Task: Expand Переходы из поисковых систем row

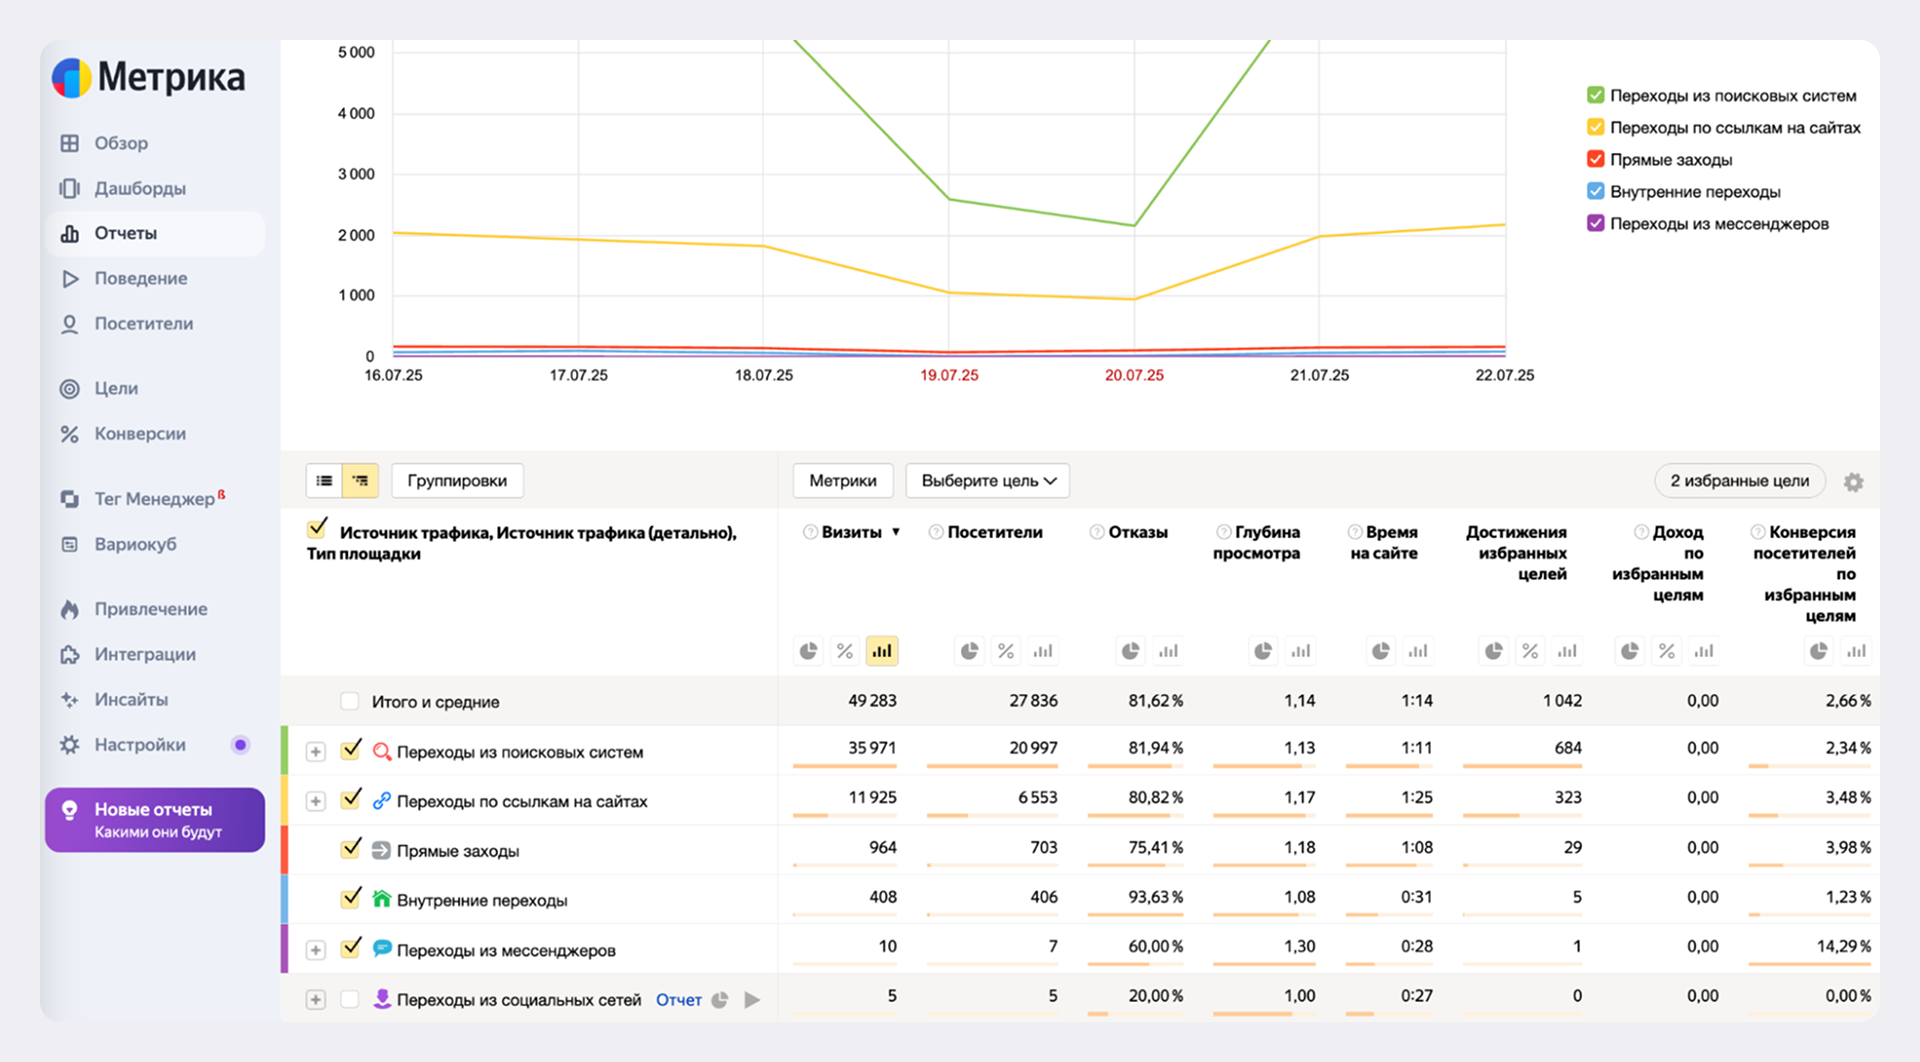Action: (316, 752)
